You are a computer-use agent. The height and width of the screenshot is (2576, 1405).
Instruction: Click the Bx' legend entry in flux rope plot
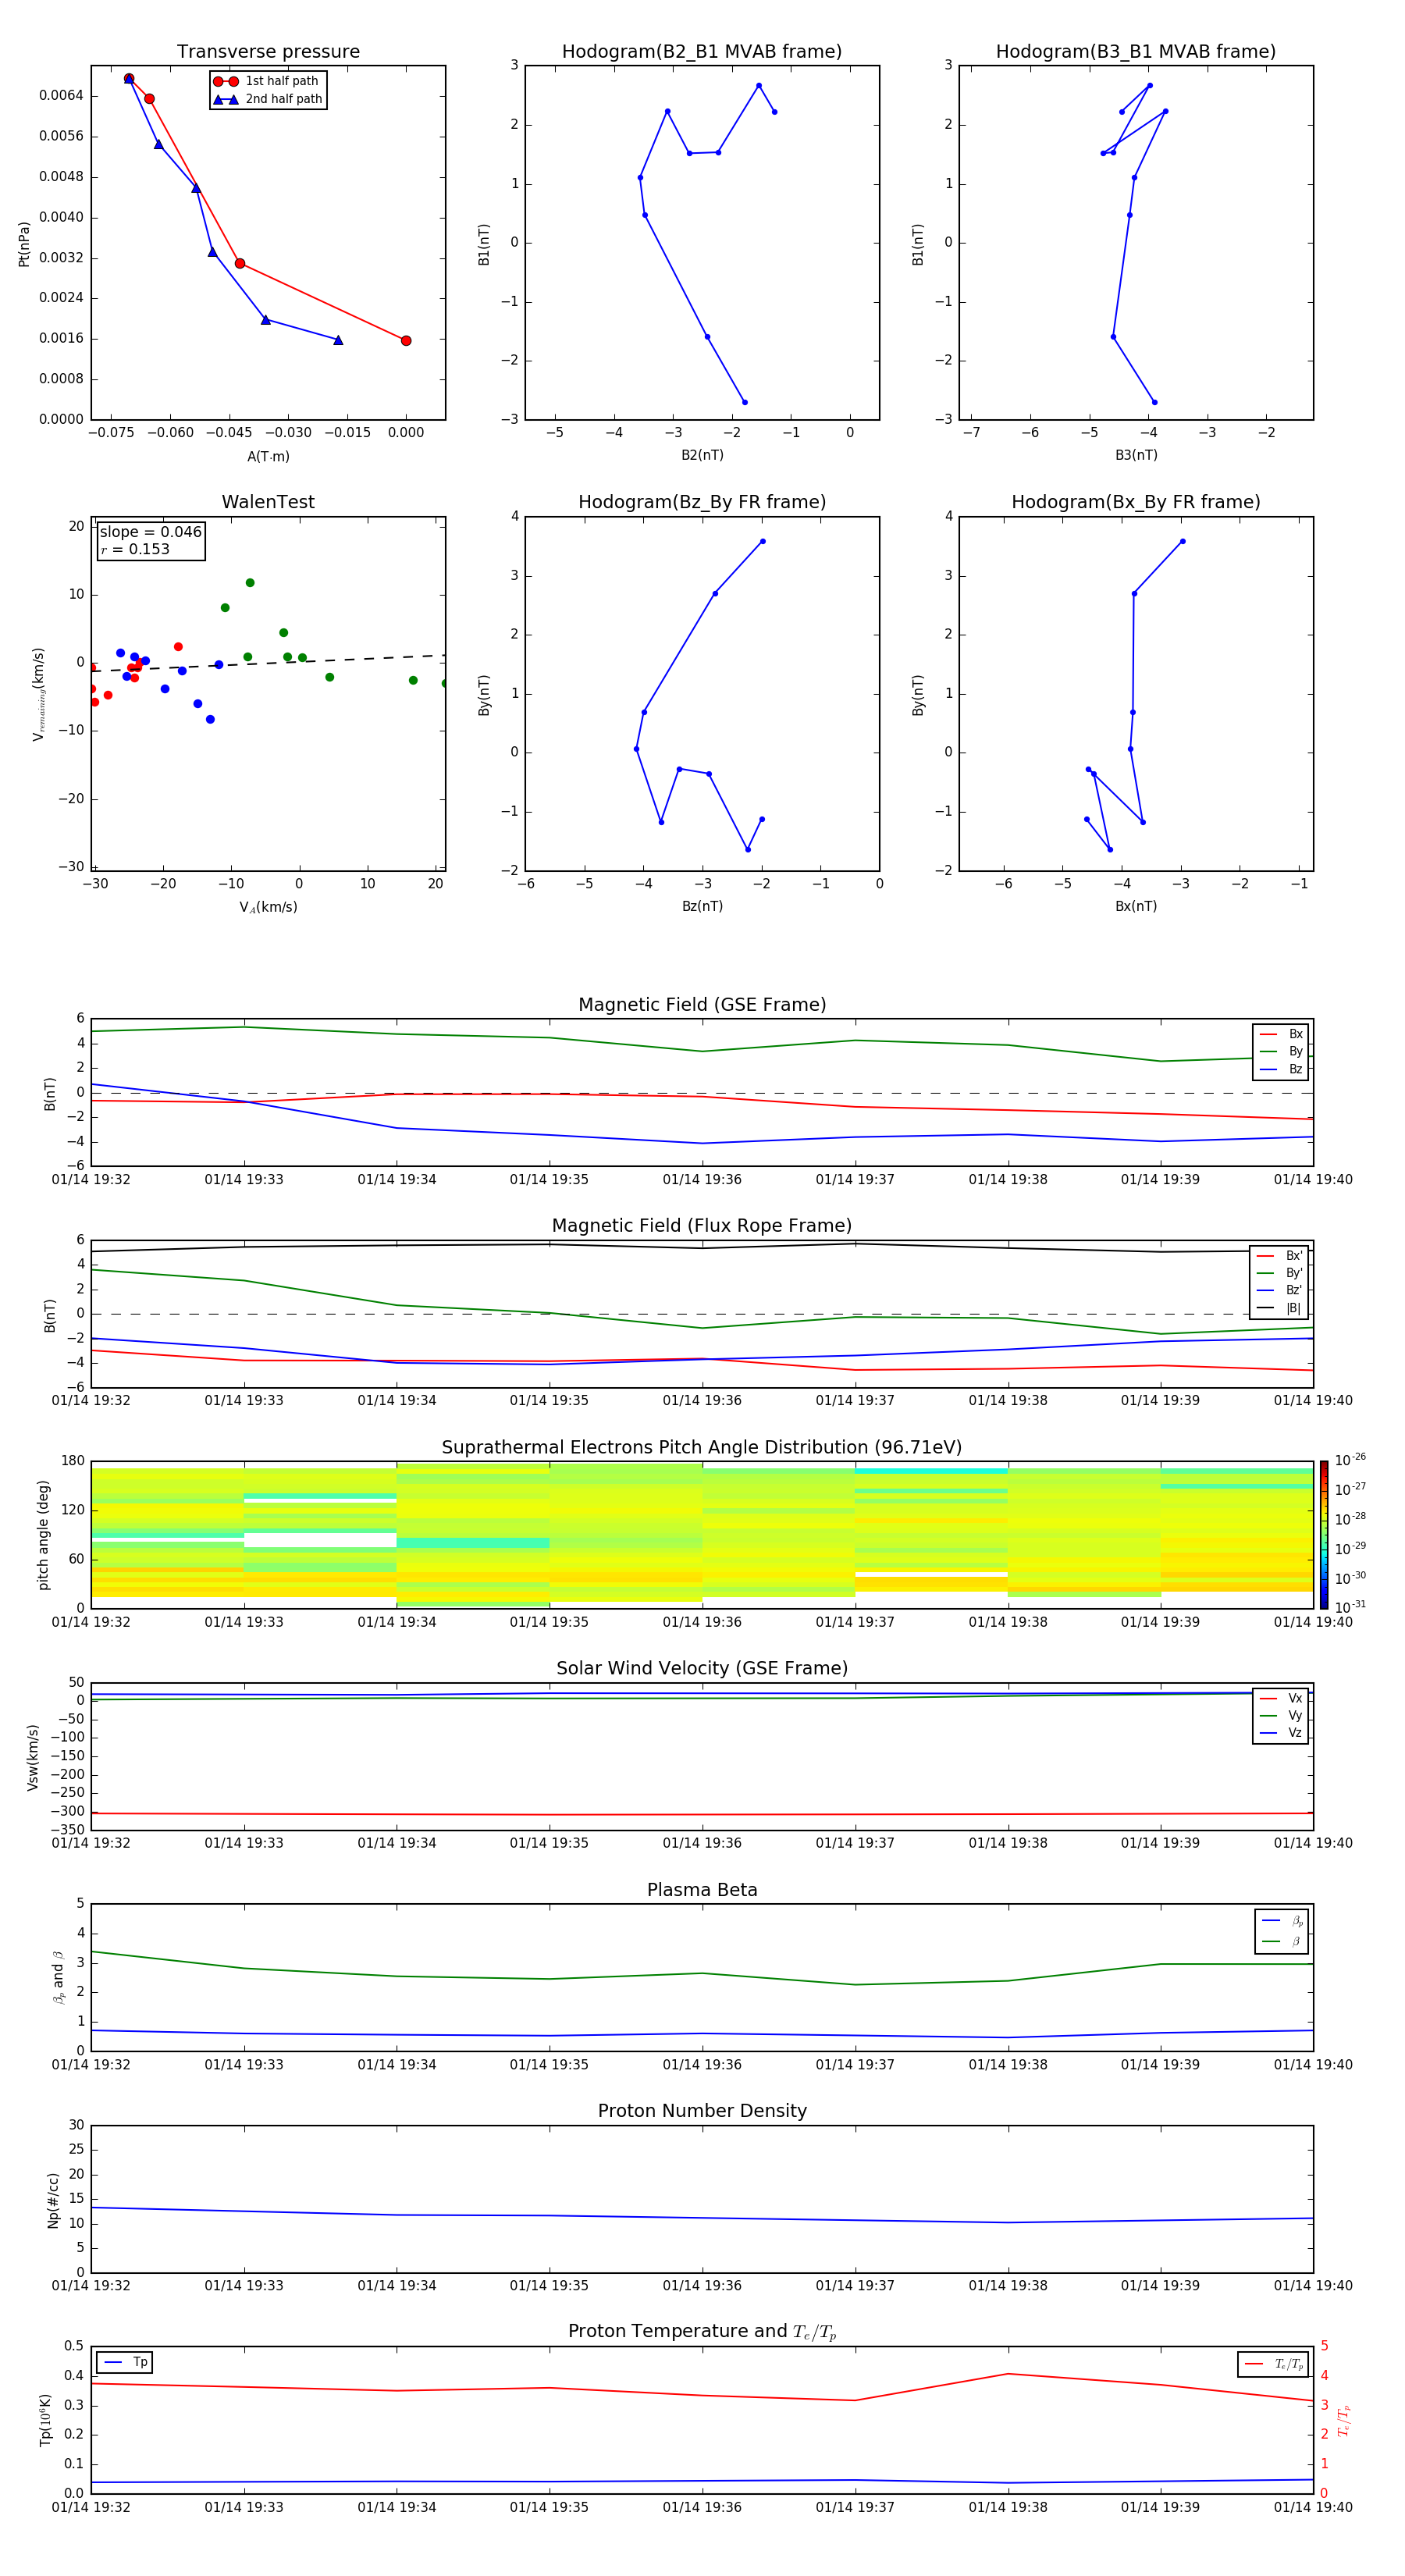1279,1256
